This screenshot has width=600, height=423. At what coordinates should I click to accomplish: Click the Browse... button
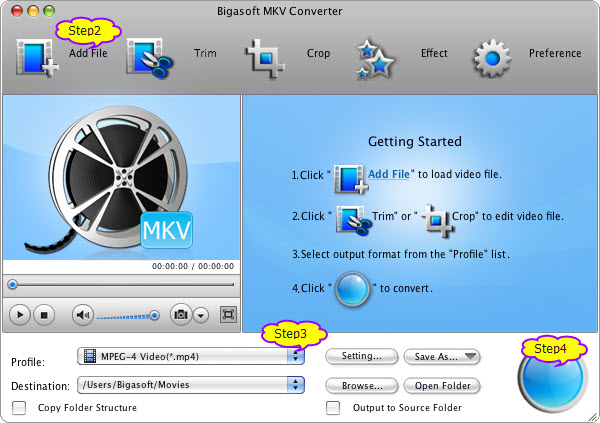362,386
